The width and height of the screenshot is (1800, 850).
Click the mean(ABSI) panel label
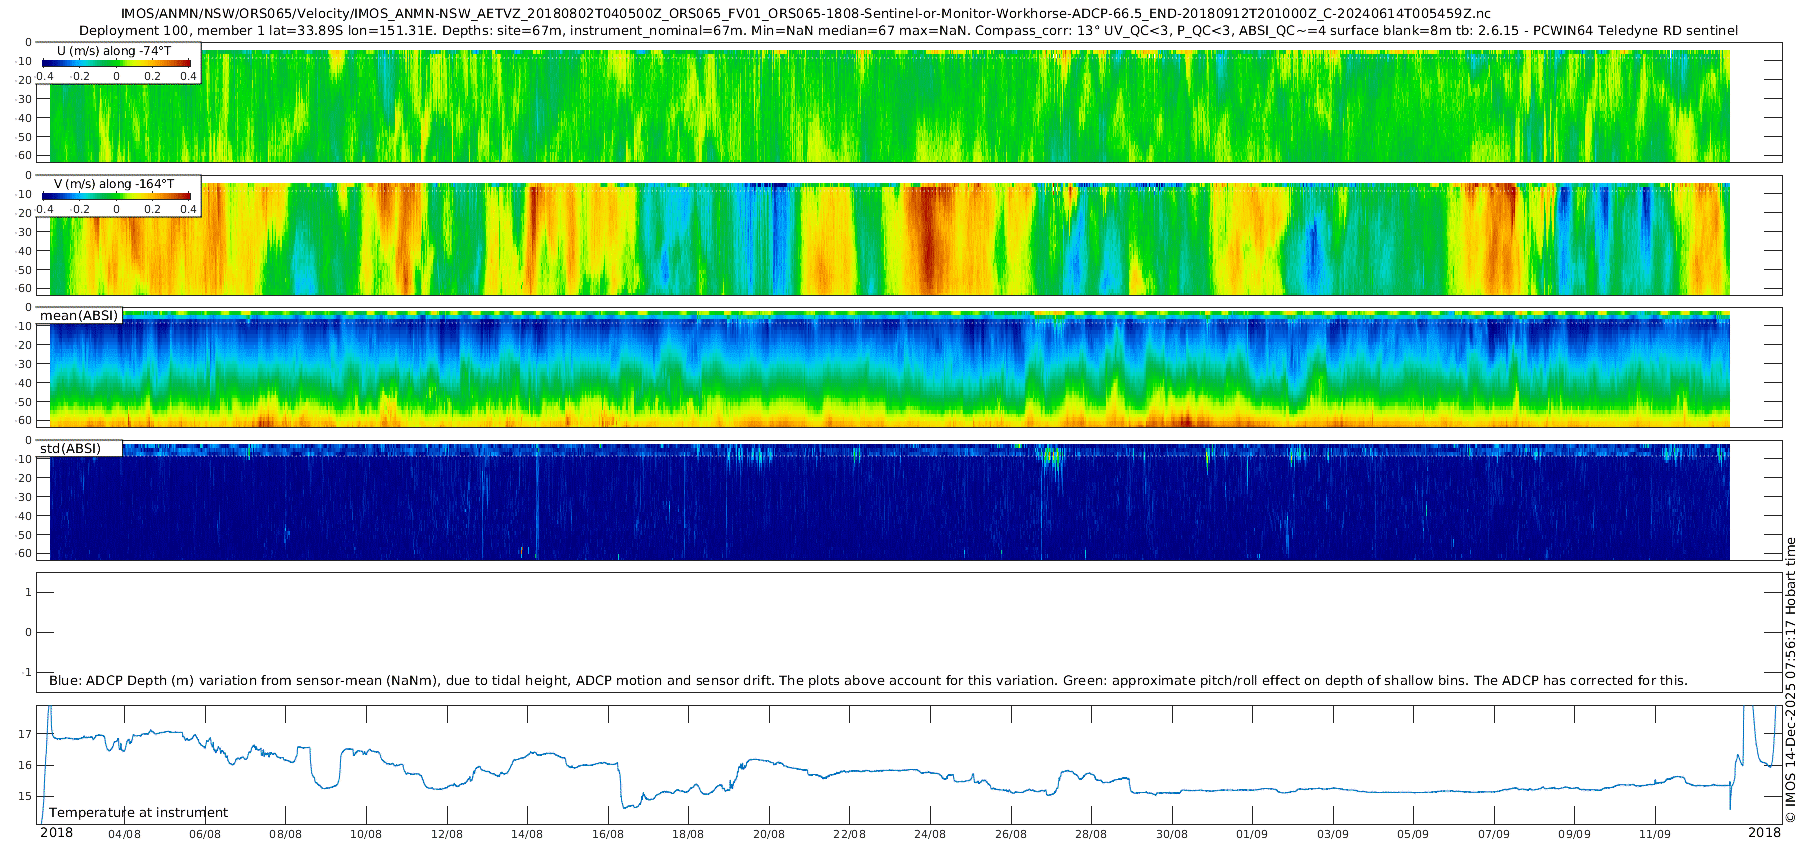pos(79,316)
